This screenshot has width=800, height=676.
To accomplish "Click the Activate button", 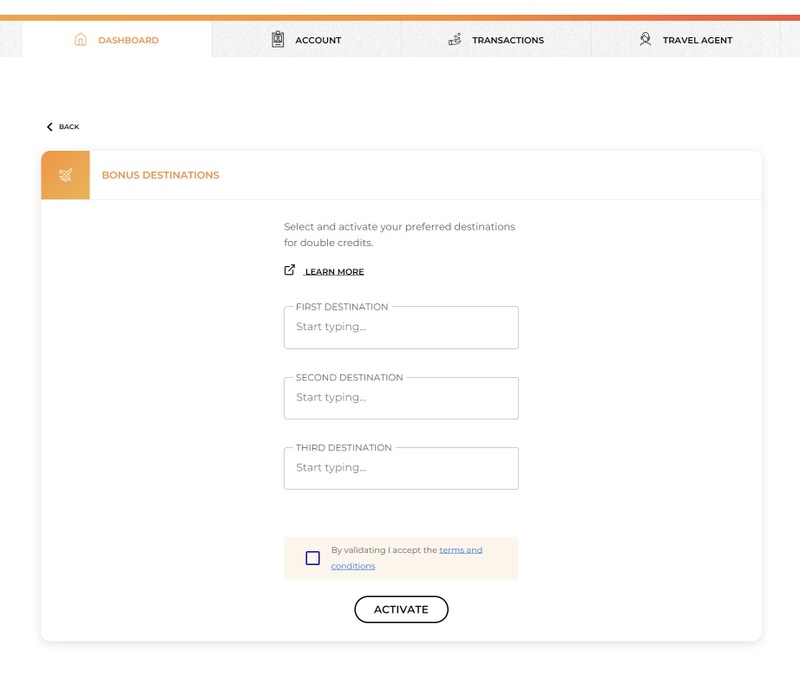I will coord(402,609).
